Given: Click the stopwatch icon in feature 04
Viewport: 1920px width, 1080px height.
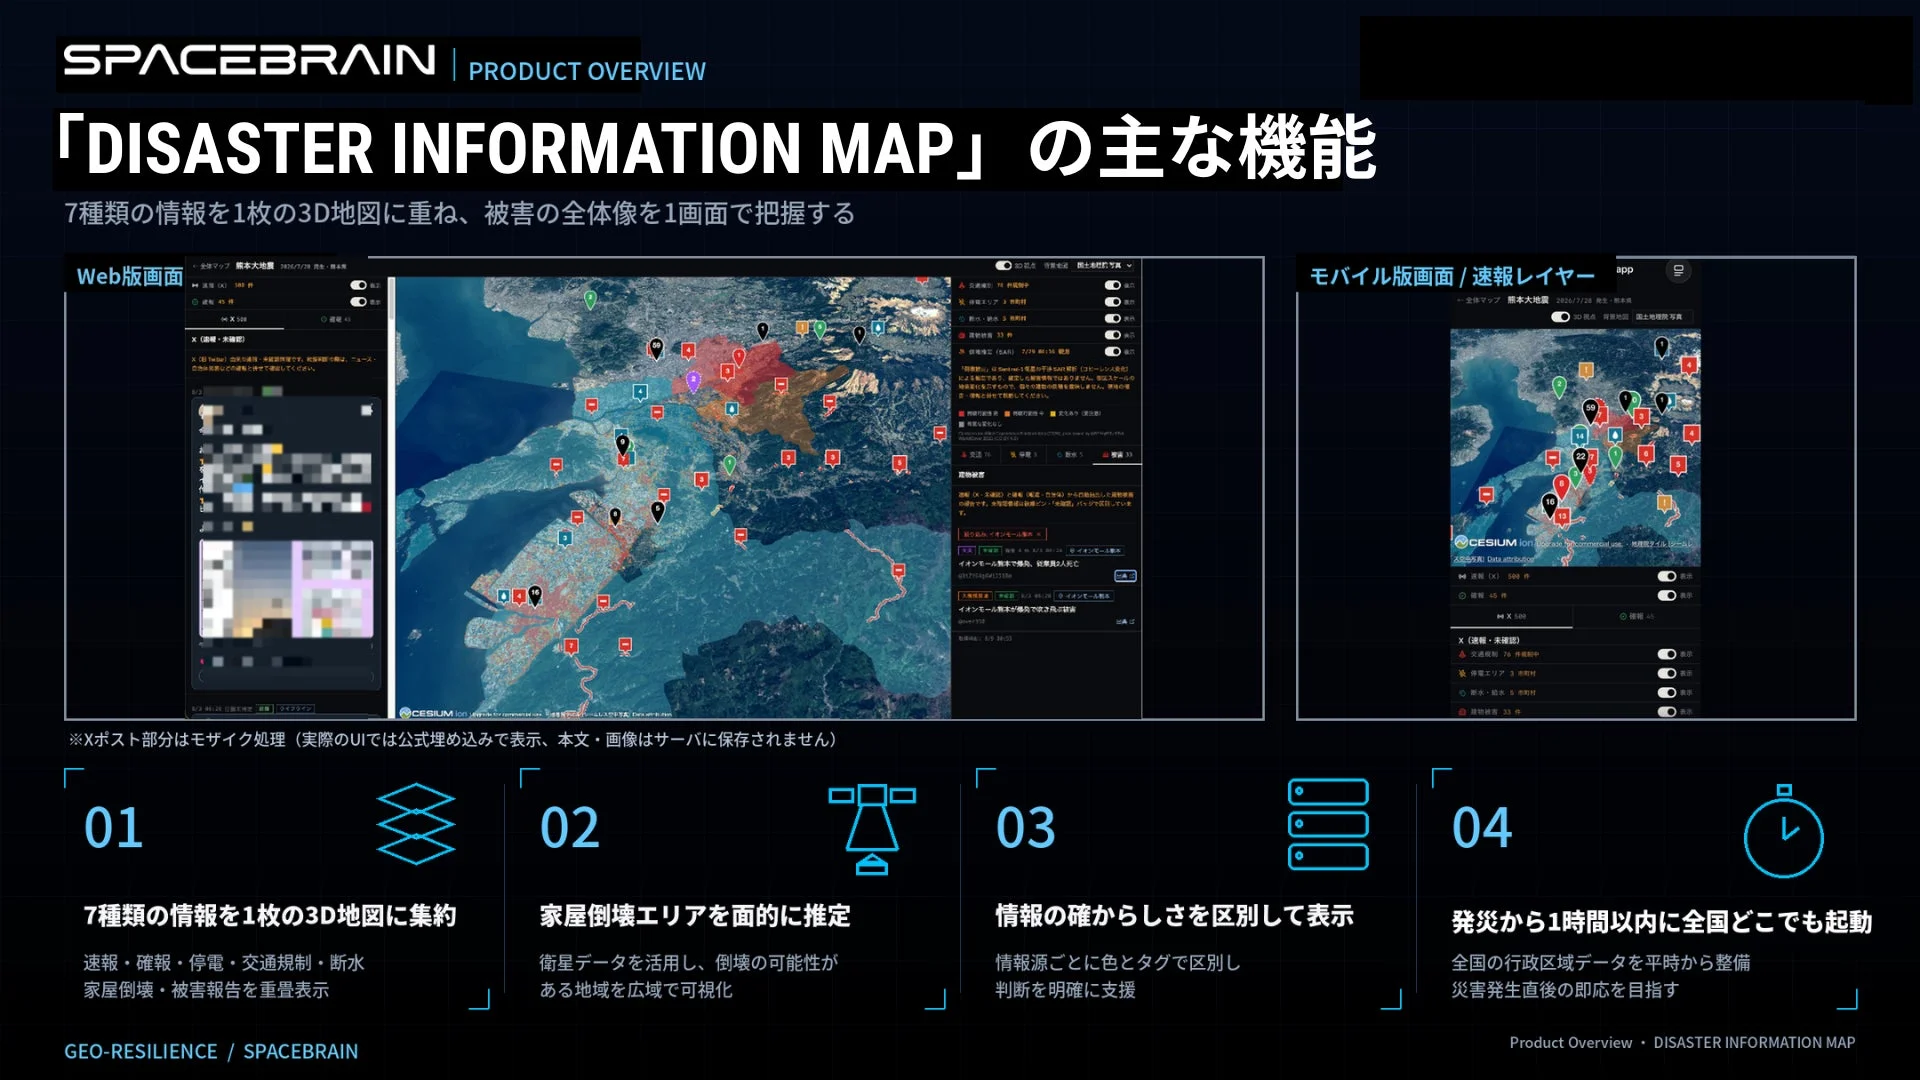Looking at the screenshot, I should click(x=1783, y=831).
